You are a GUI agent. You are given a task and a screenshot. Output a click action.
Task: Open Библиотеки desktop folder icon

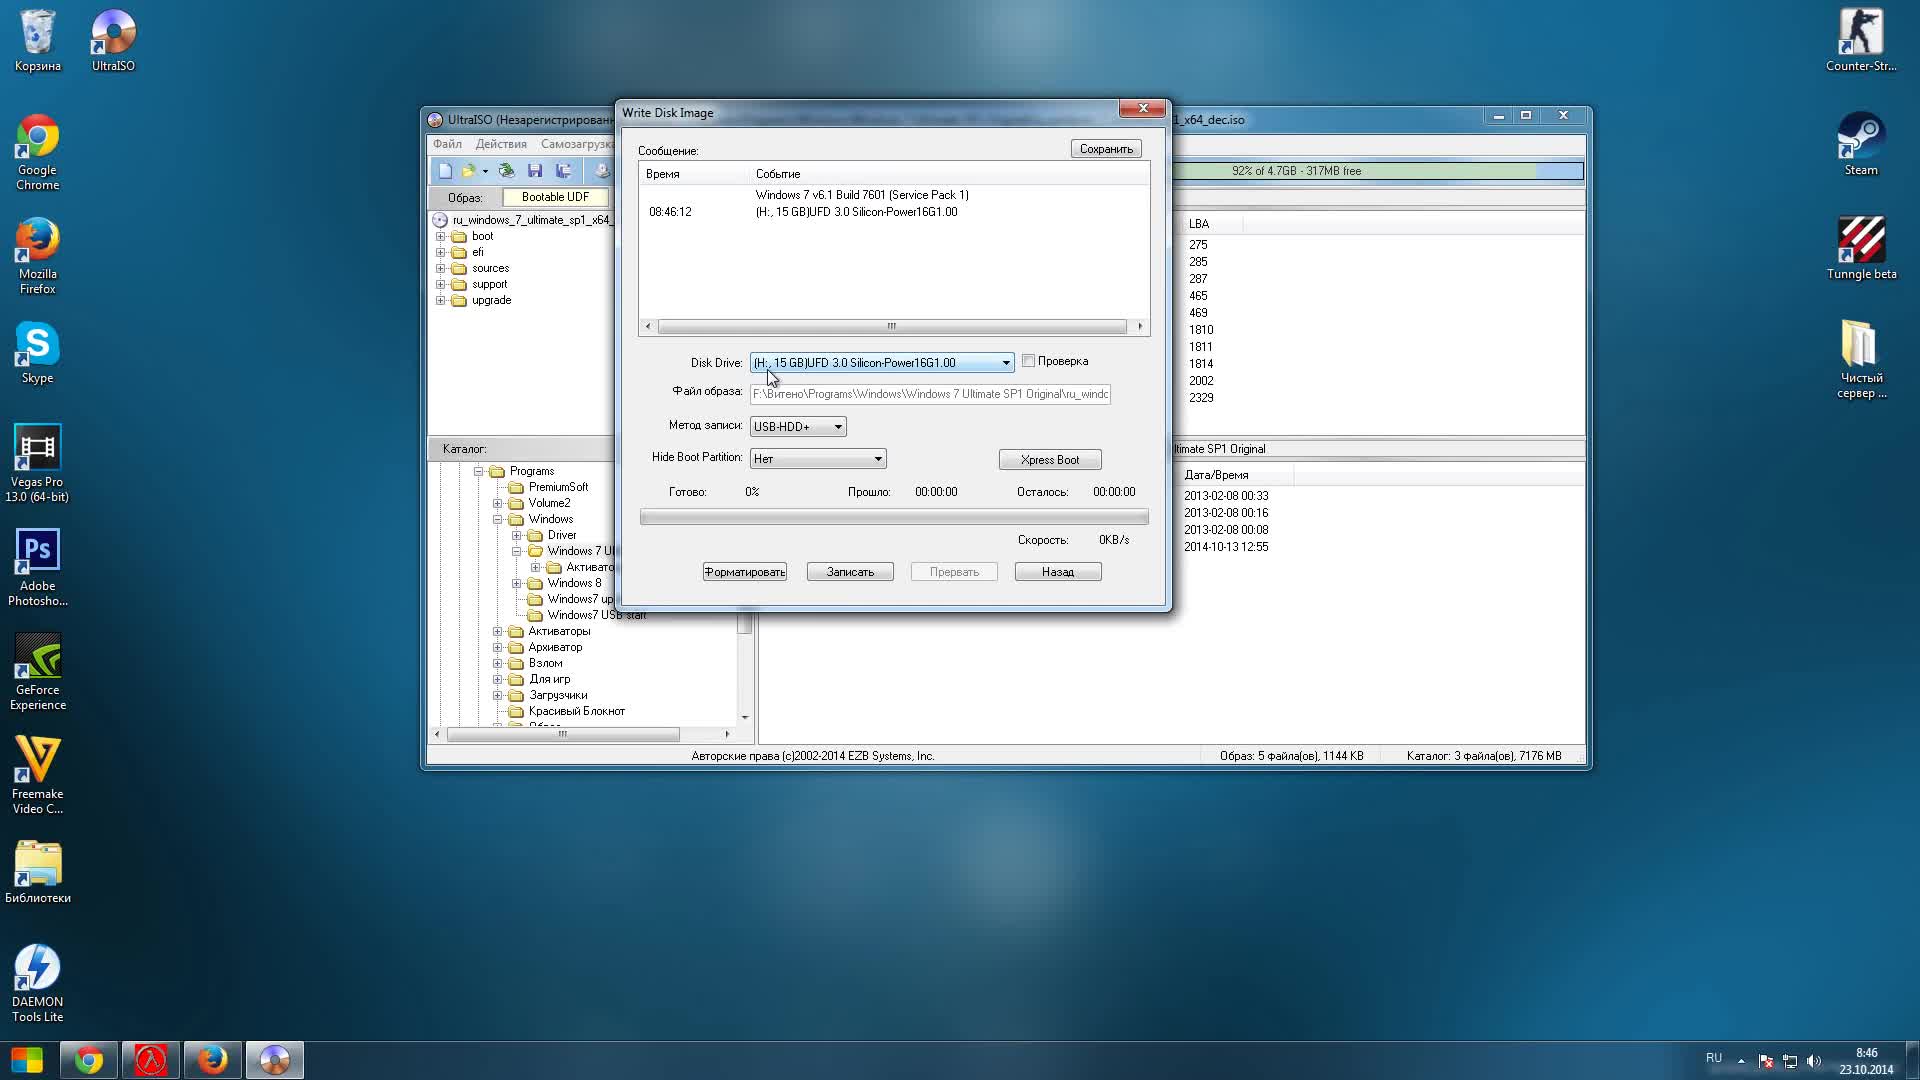click(37, 872)
